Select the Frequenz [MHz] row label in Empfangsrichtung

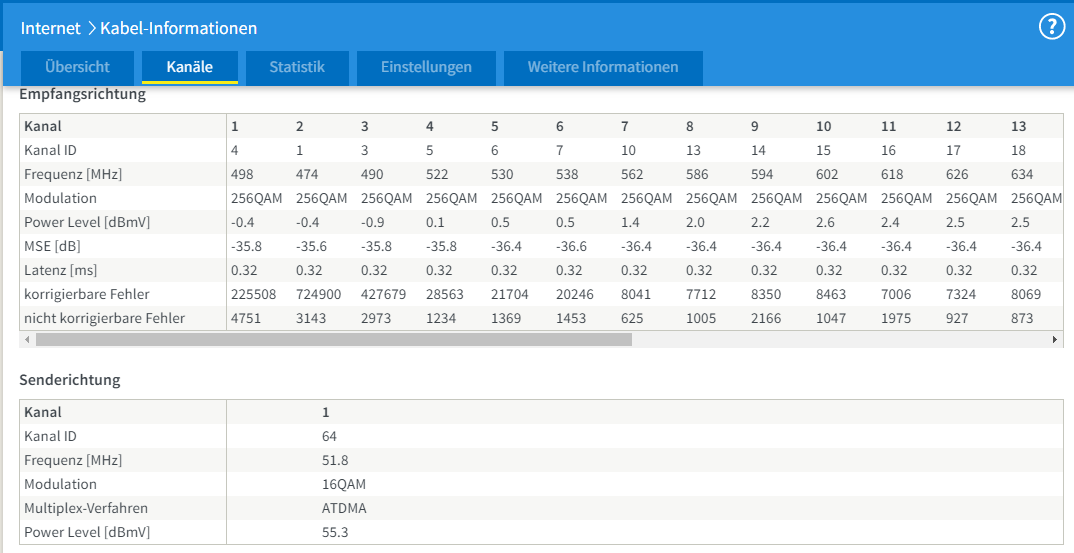(73, 174)
